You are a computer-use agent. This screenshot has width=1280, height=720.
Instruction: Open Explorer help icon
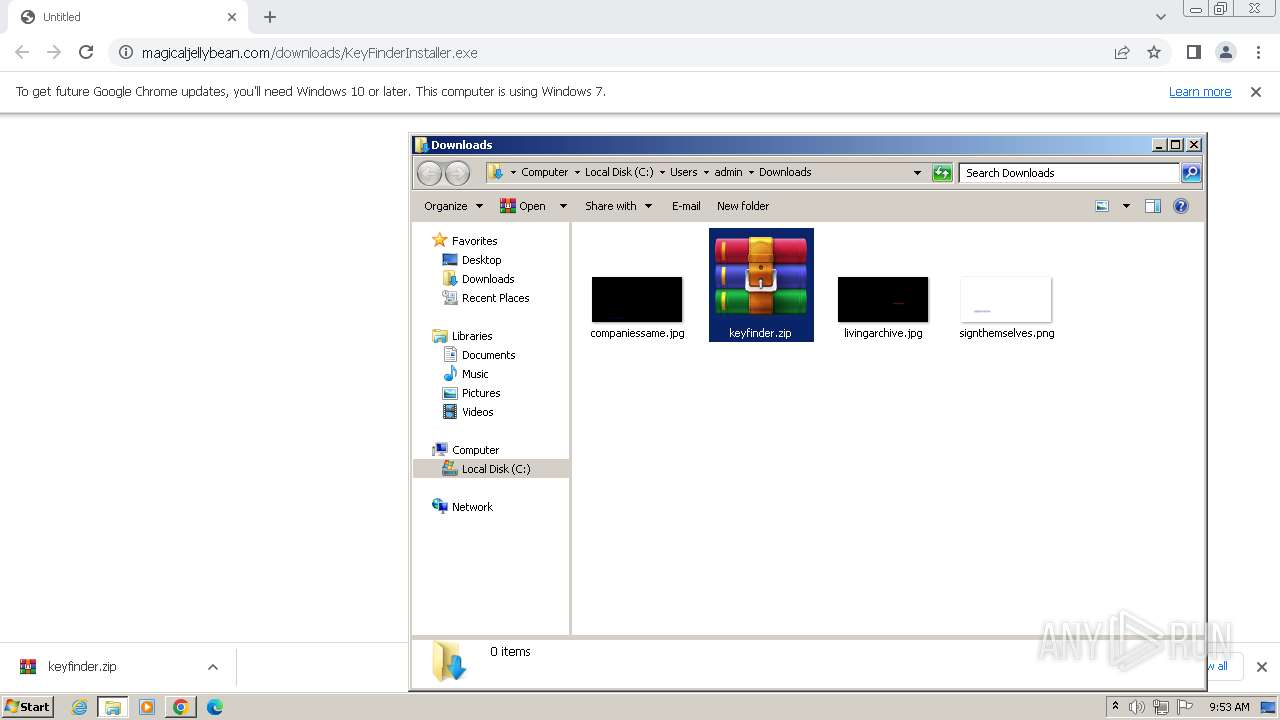pyautogui.click(x=1181, y=206)
